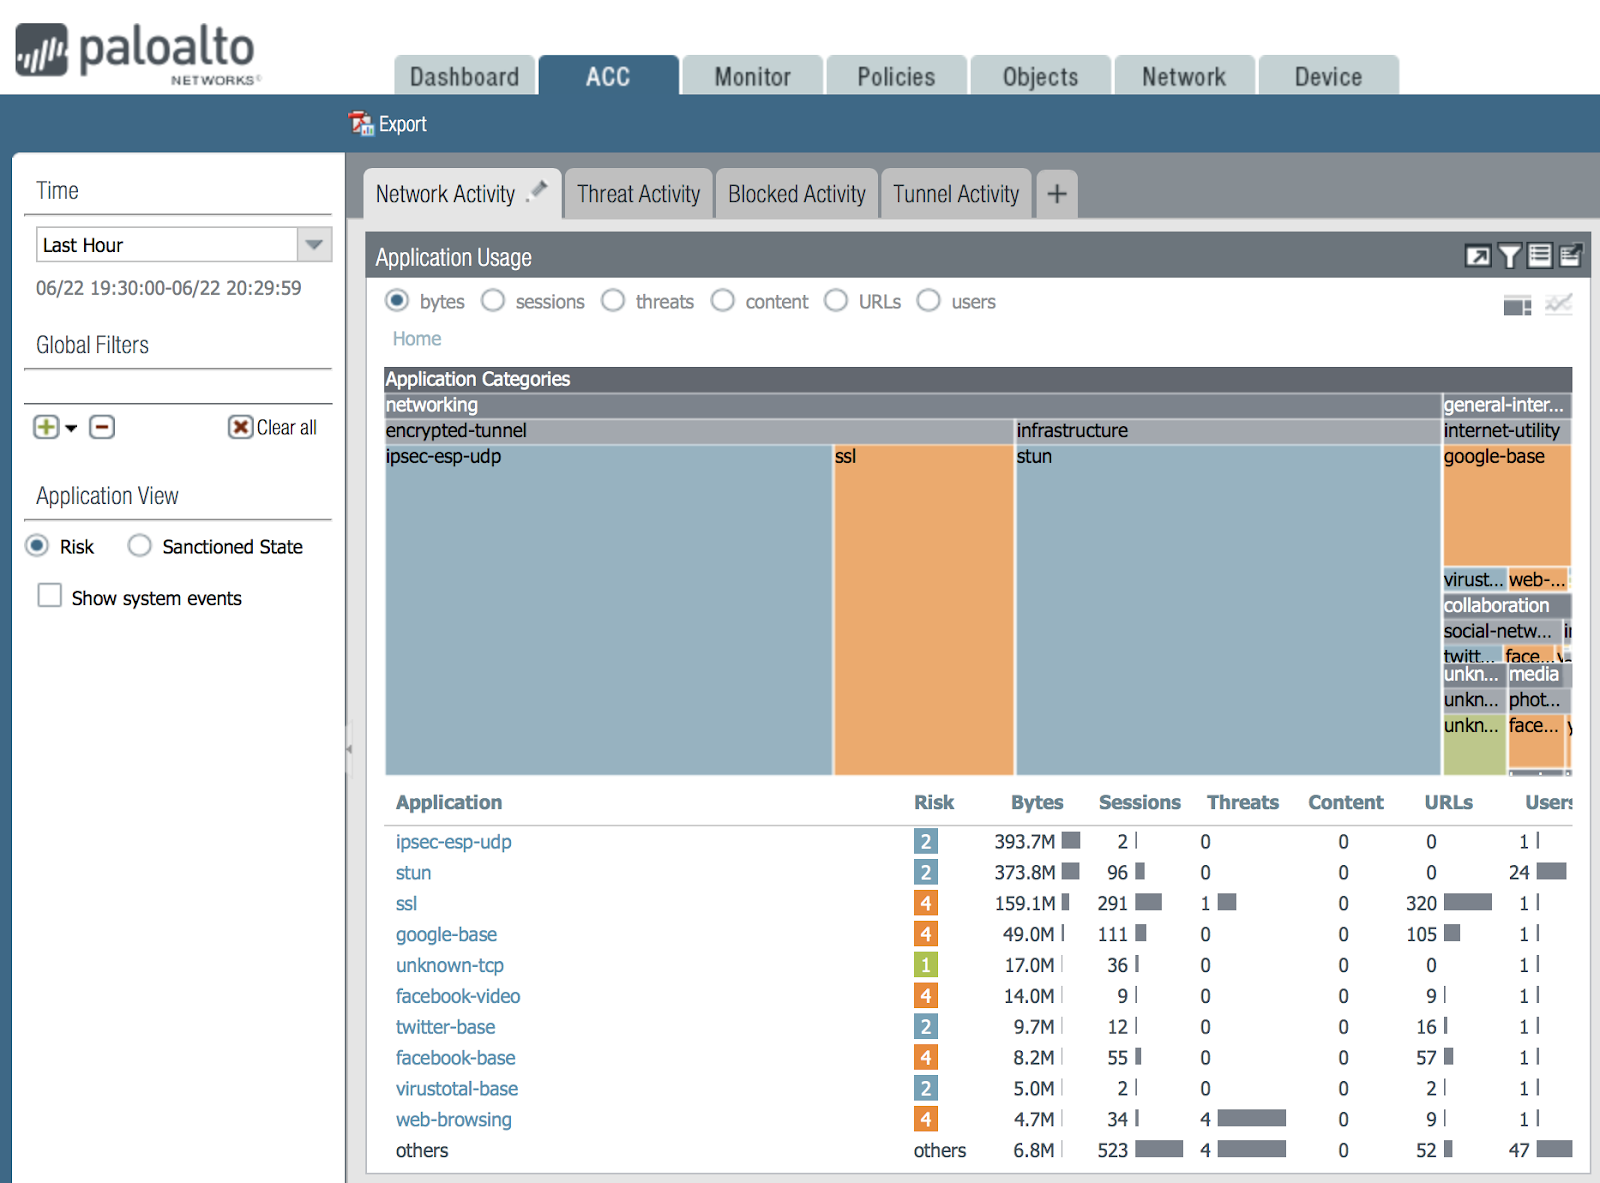Switch to Blocked Activity tab

point(797,194)
